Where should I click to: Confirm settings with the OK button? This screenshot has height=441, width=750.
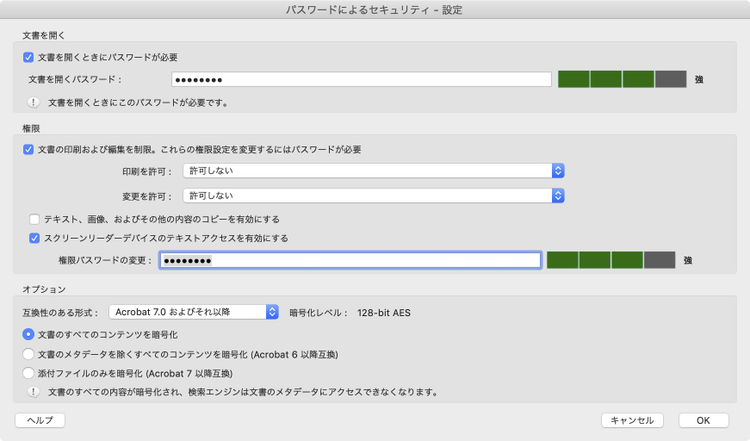coord(704,420)
